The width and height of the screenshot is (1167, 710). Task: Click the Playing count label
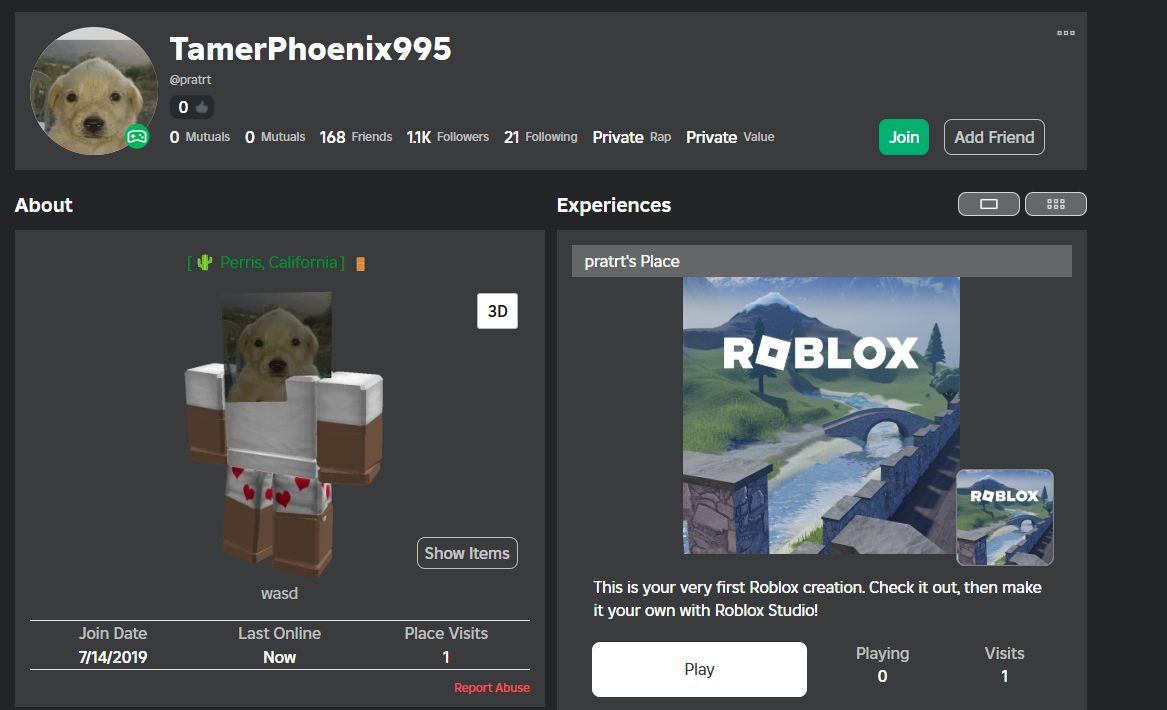pyautogui.click(x=882, y=653)
